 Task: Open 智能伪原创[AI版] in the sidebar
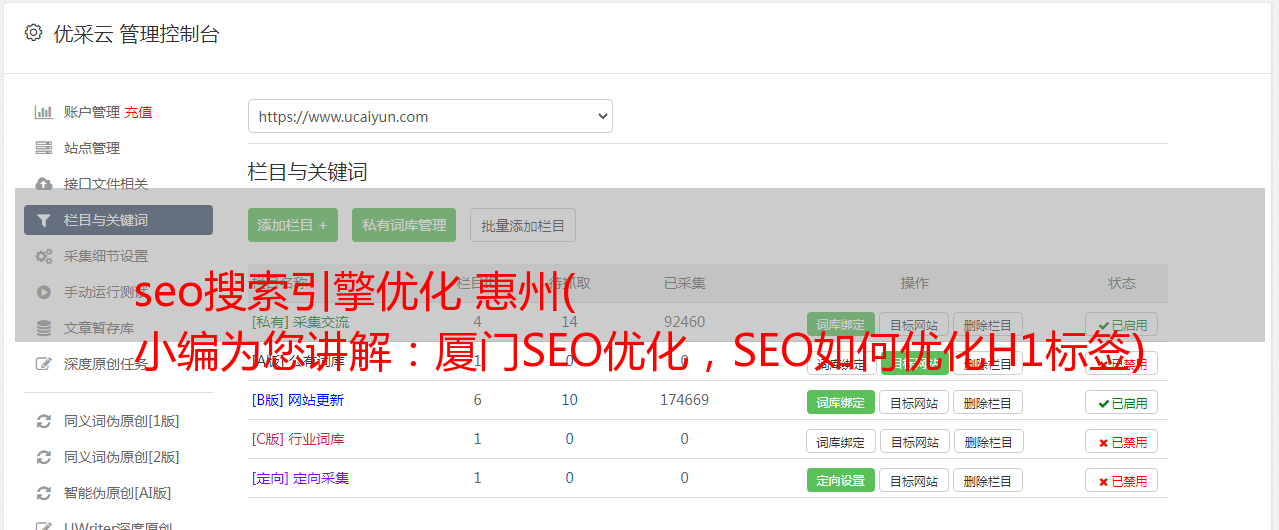(118, 493)
